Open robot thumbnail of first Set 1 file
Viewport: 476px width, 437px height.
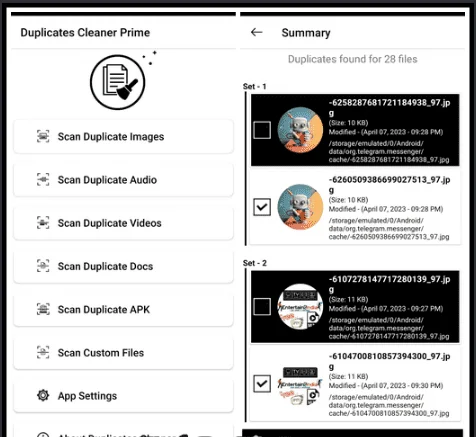(300, 130)
